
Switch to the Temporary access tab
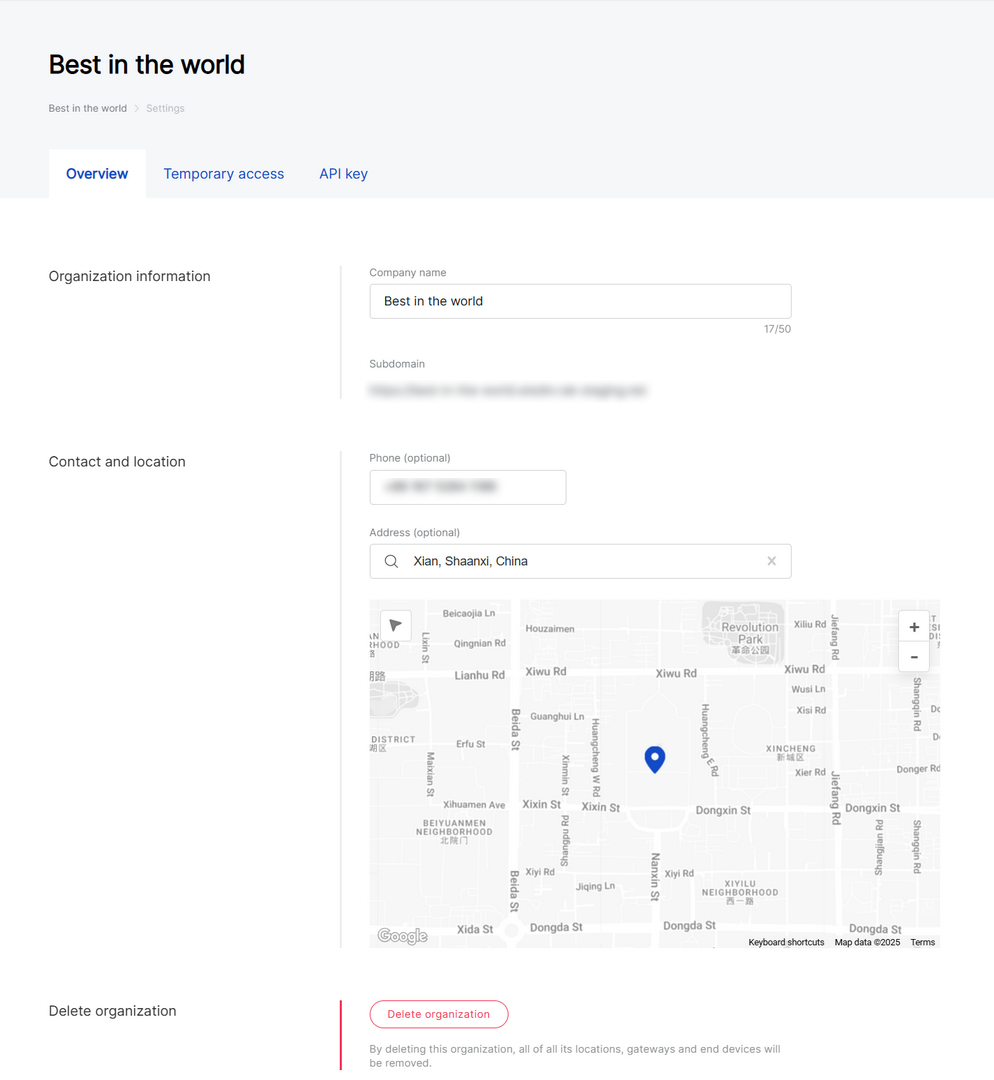click(224, 173)
